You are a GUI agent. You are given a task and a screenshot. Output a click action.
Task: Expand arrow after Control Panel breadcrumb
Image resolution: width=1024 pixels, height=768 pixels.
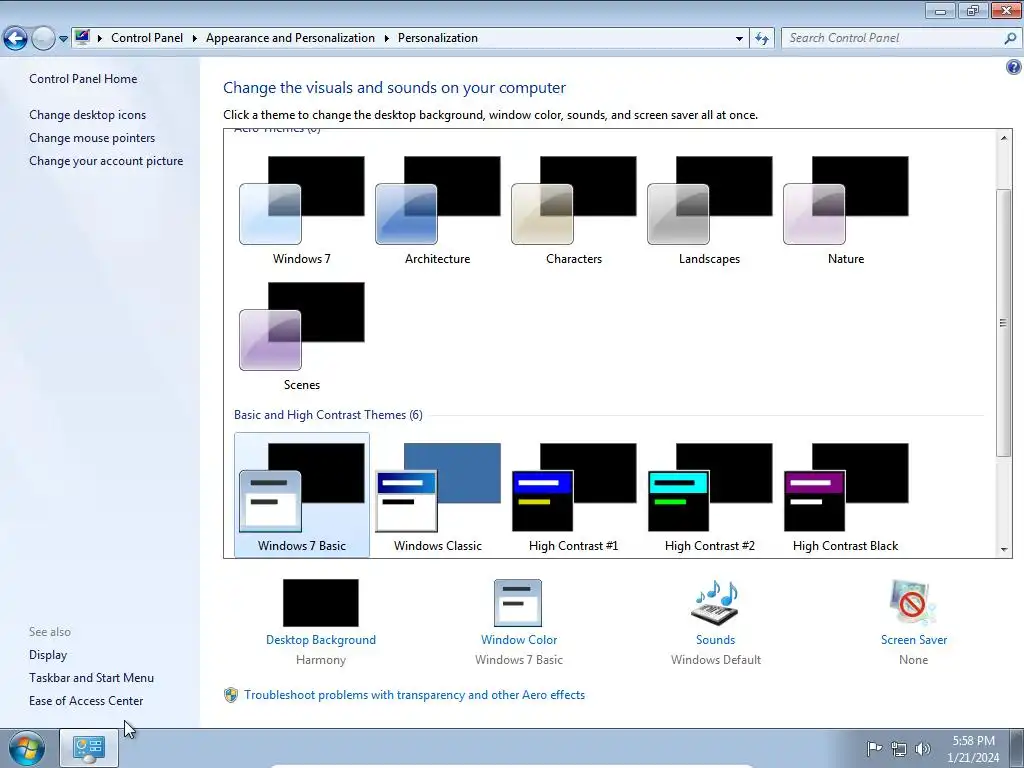[x=195, y=39]
